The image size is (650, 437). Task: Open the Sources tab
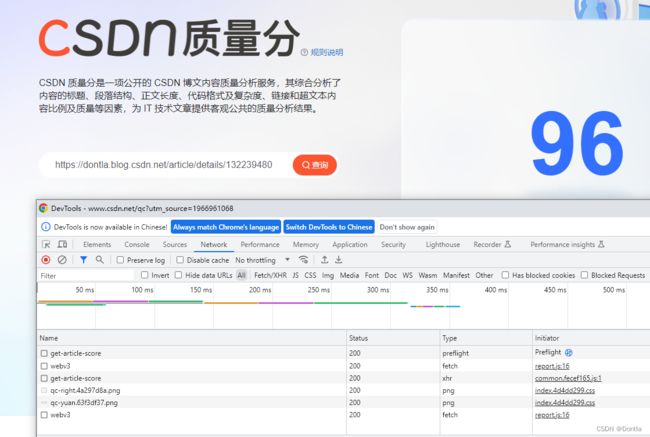175,245
